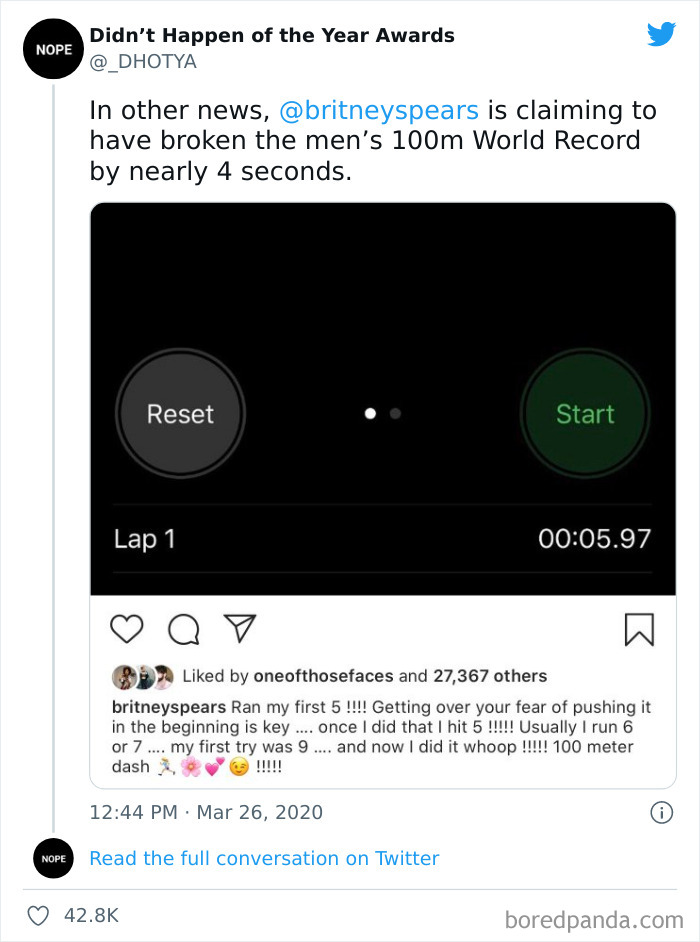
Task: Click the info icon next to the timestamp
Action: click(662, 812)
